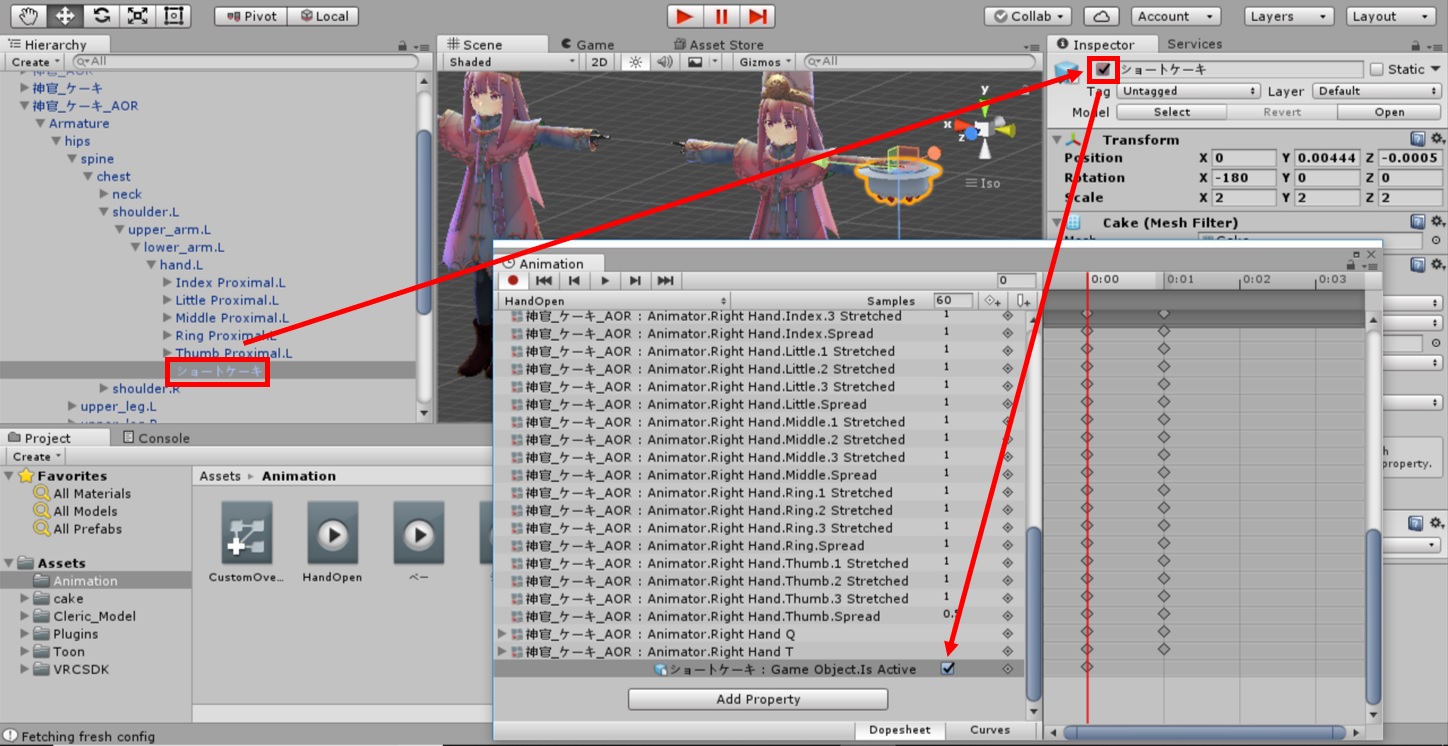Click the cloud services icon
Image resolution: width=1448 pixels, height=746 pixels.
point(1101,16)
